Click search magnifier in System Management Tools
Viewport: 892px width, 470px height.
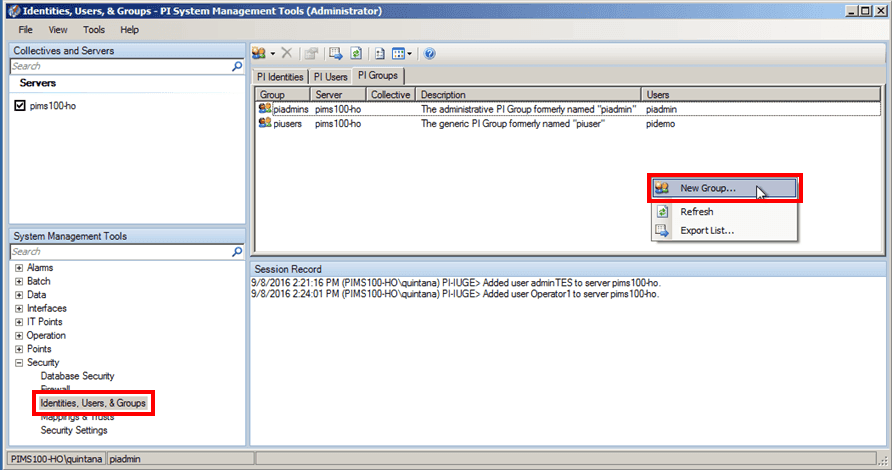(x=237, y=252)
